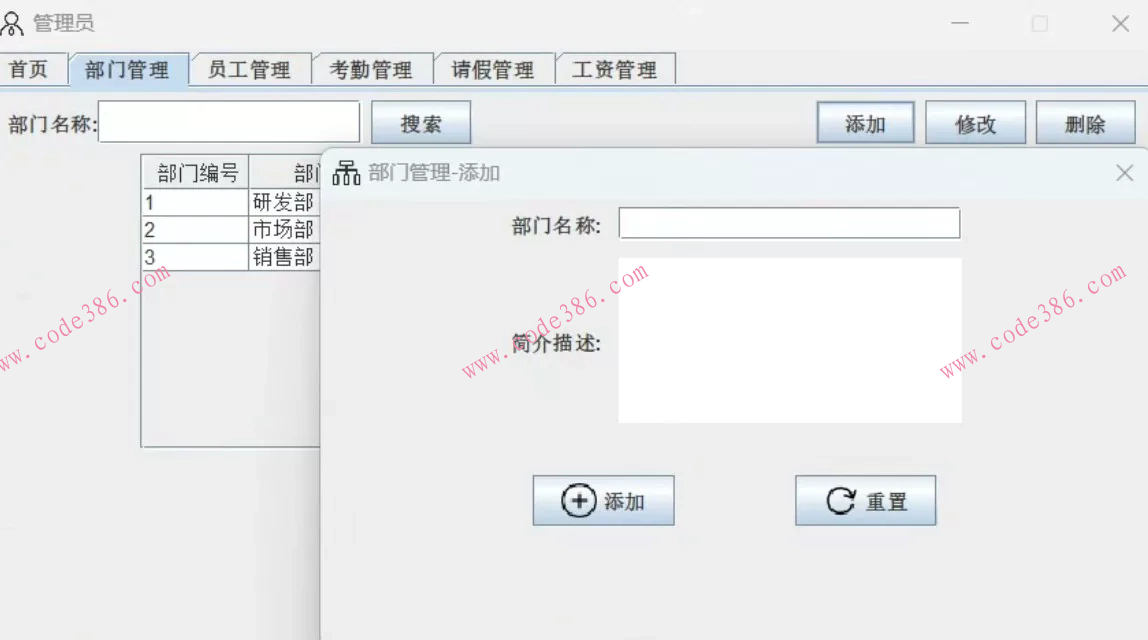1148x640 pixels.
Task: Switch to the 考勤管理 tab
Action: point(372,69)
